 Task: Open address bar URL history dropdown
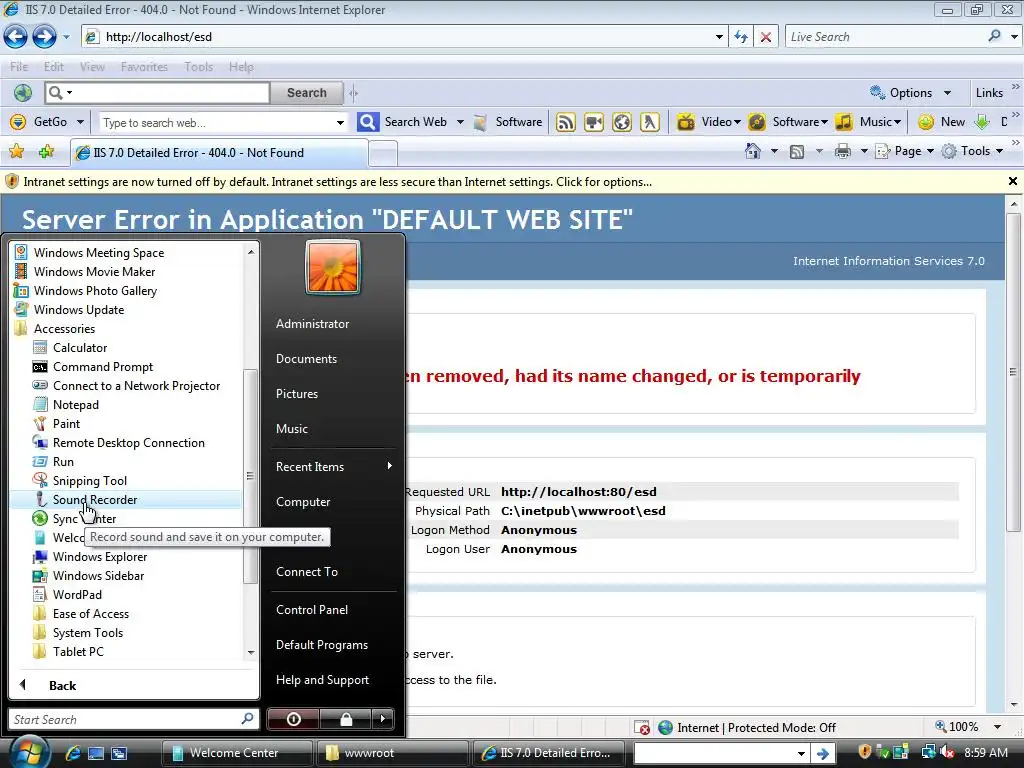[719, 37]
